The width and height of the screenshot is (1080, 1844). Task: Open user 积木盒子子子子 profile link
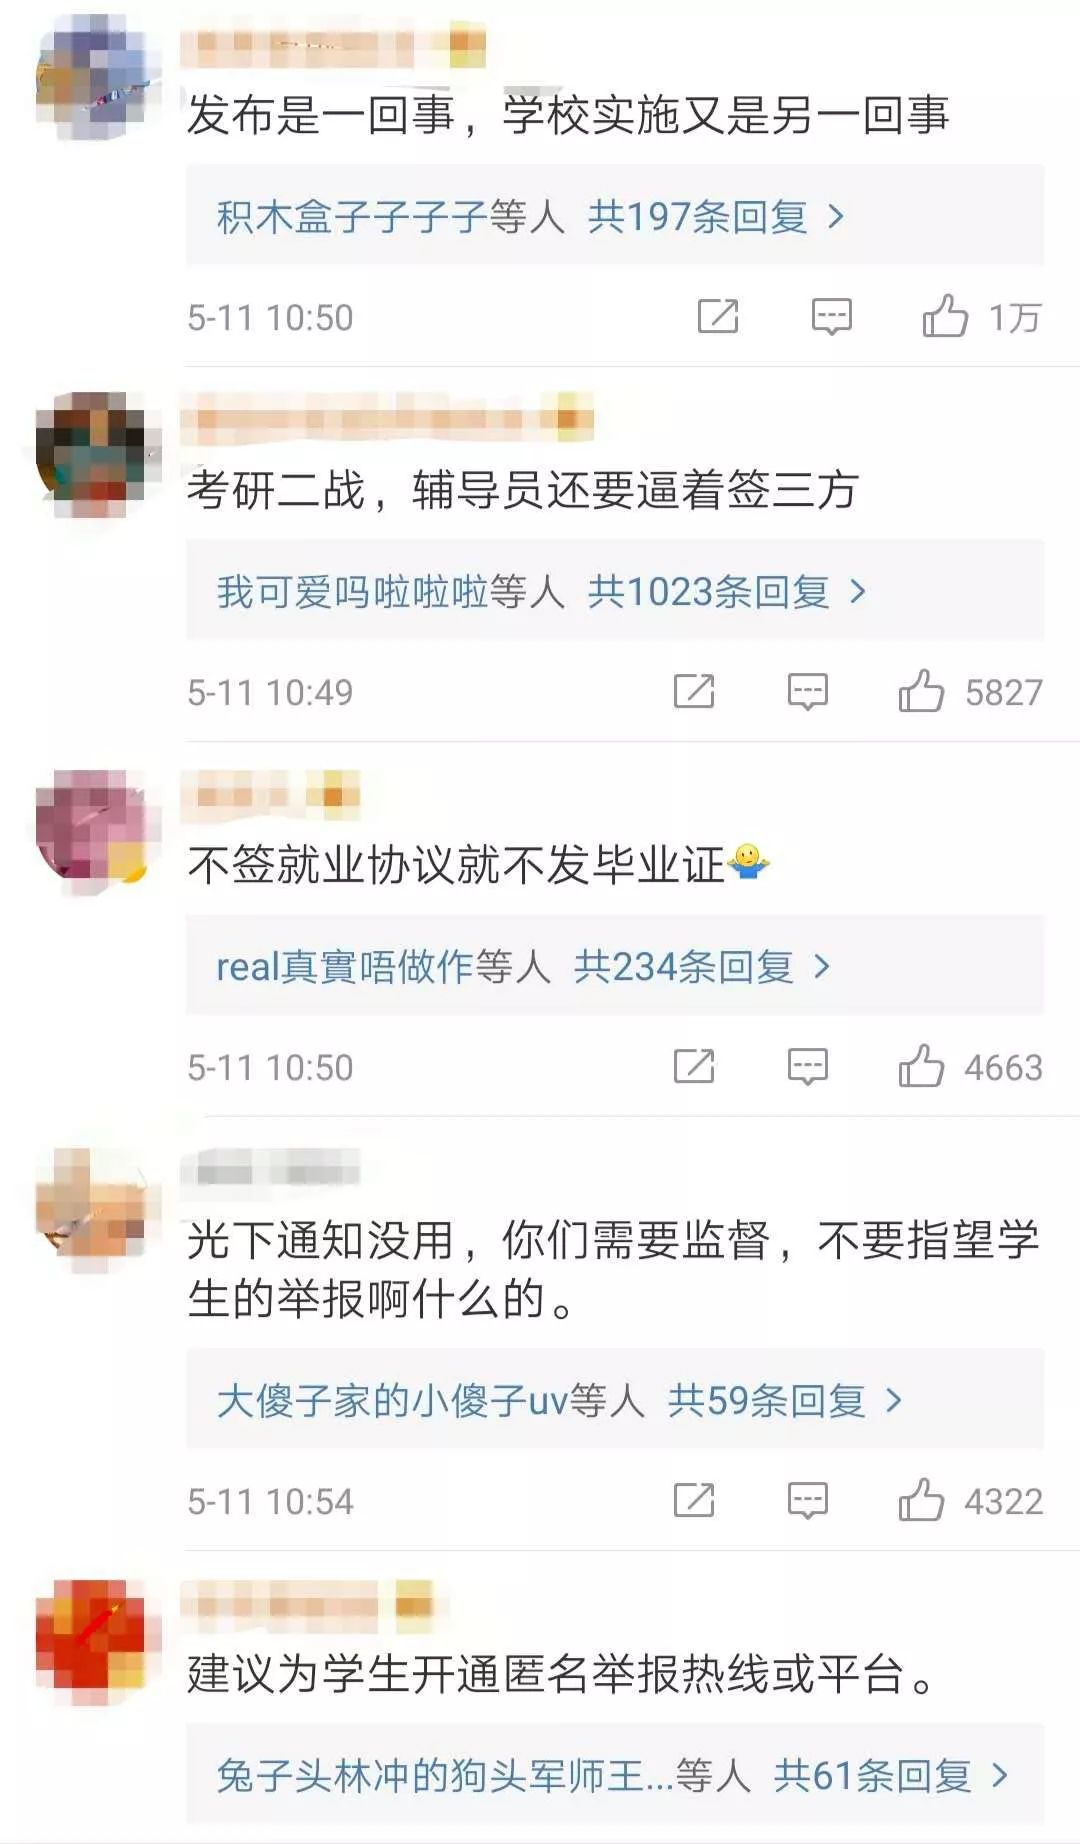pos(352,216)
